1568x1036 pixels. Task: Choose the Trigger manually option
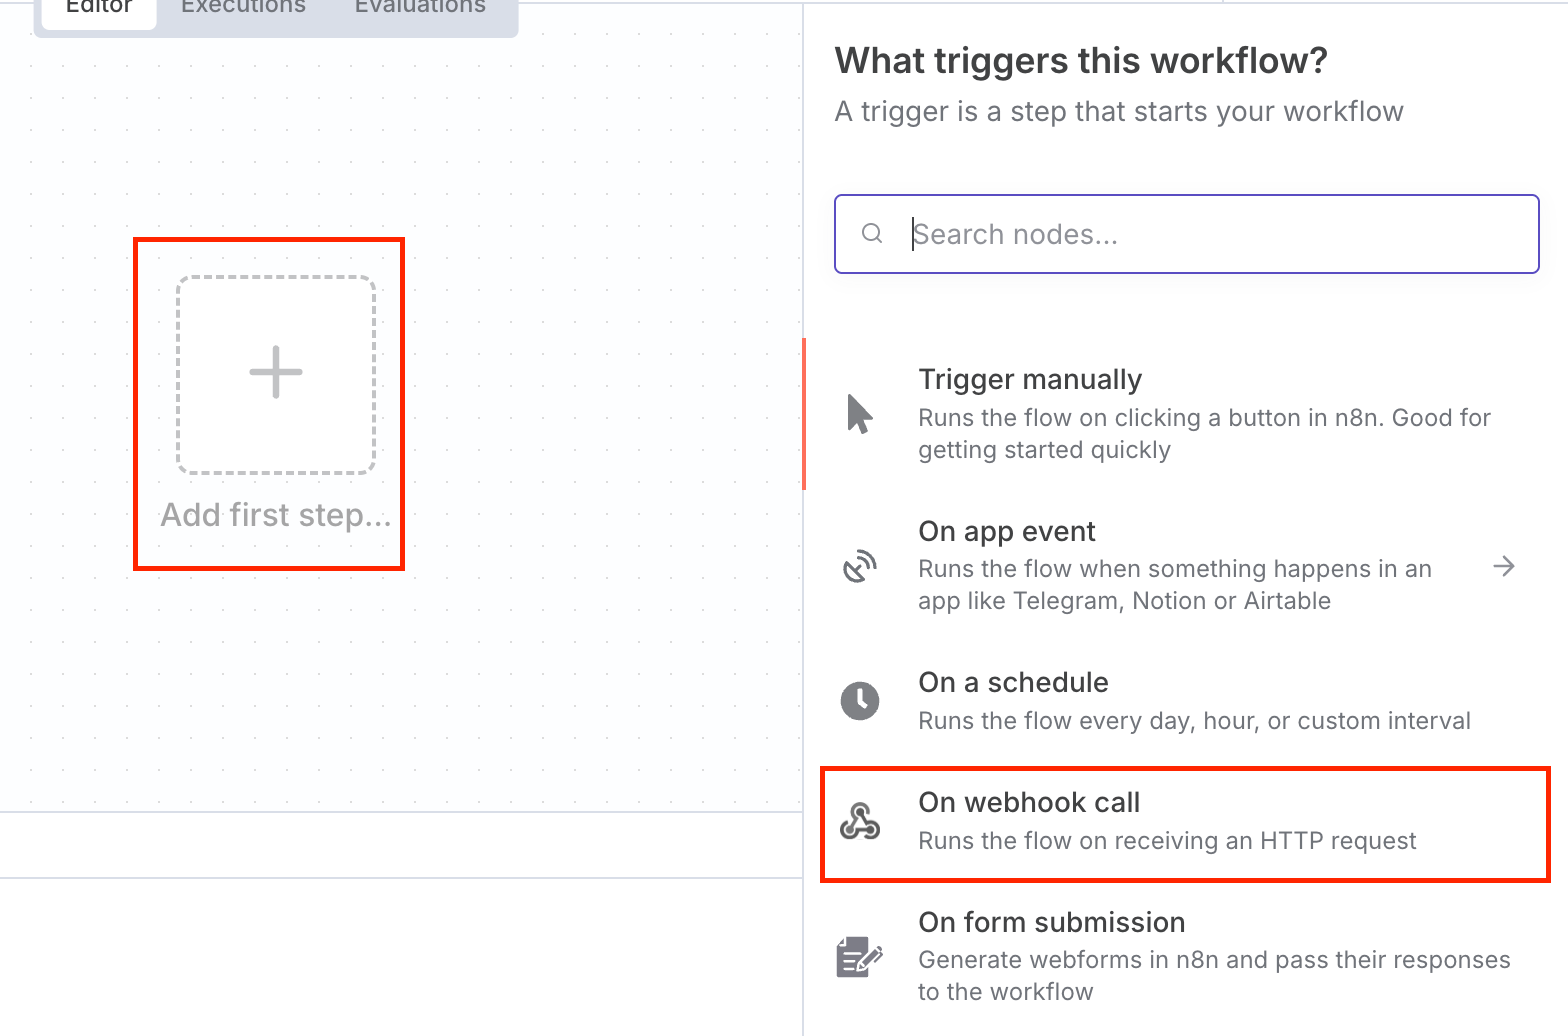tap(1186, 414)
